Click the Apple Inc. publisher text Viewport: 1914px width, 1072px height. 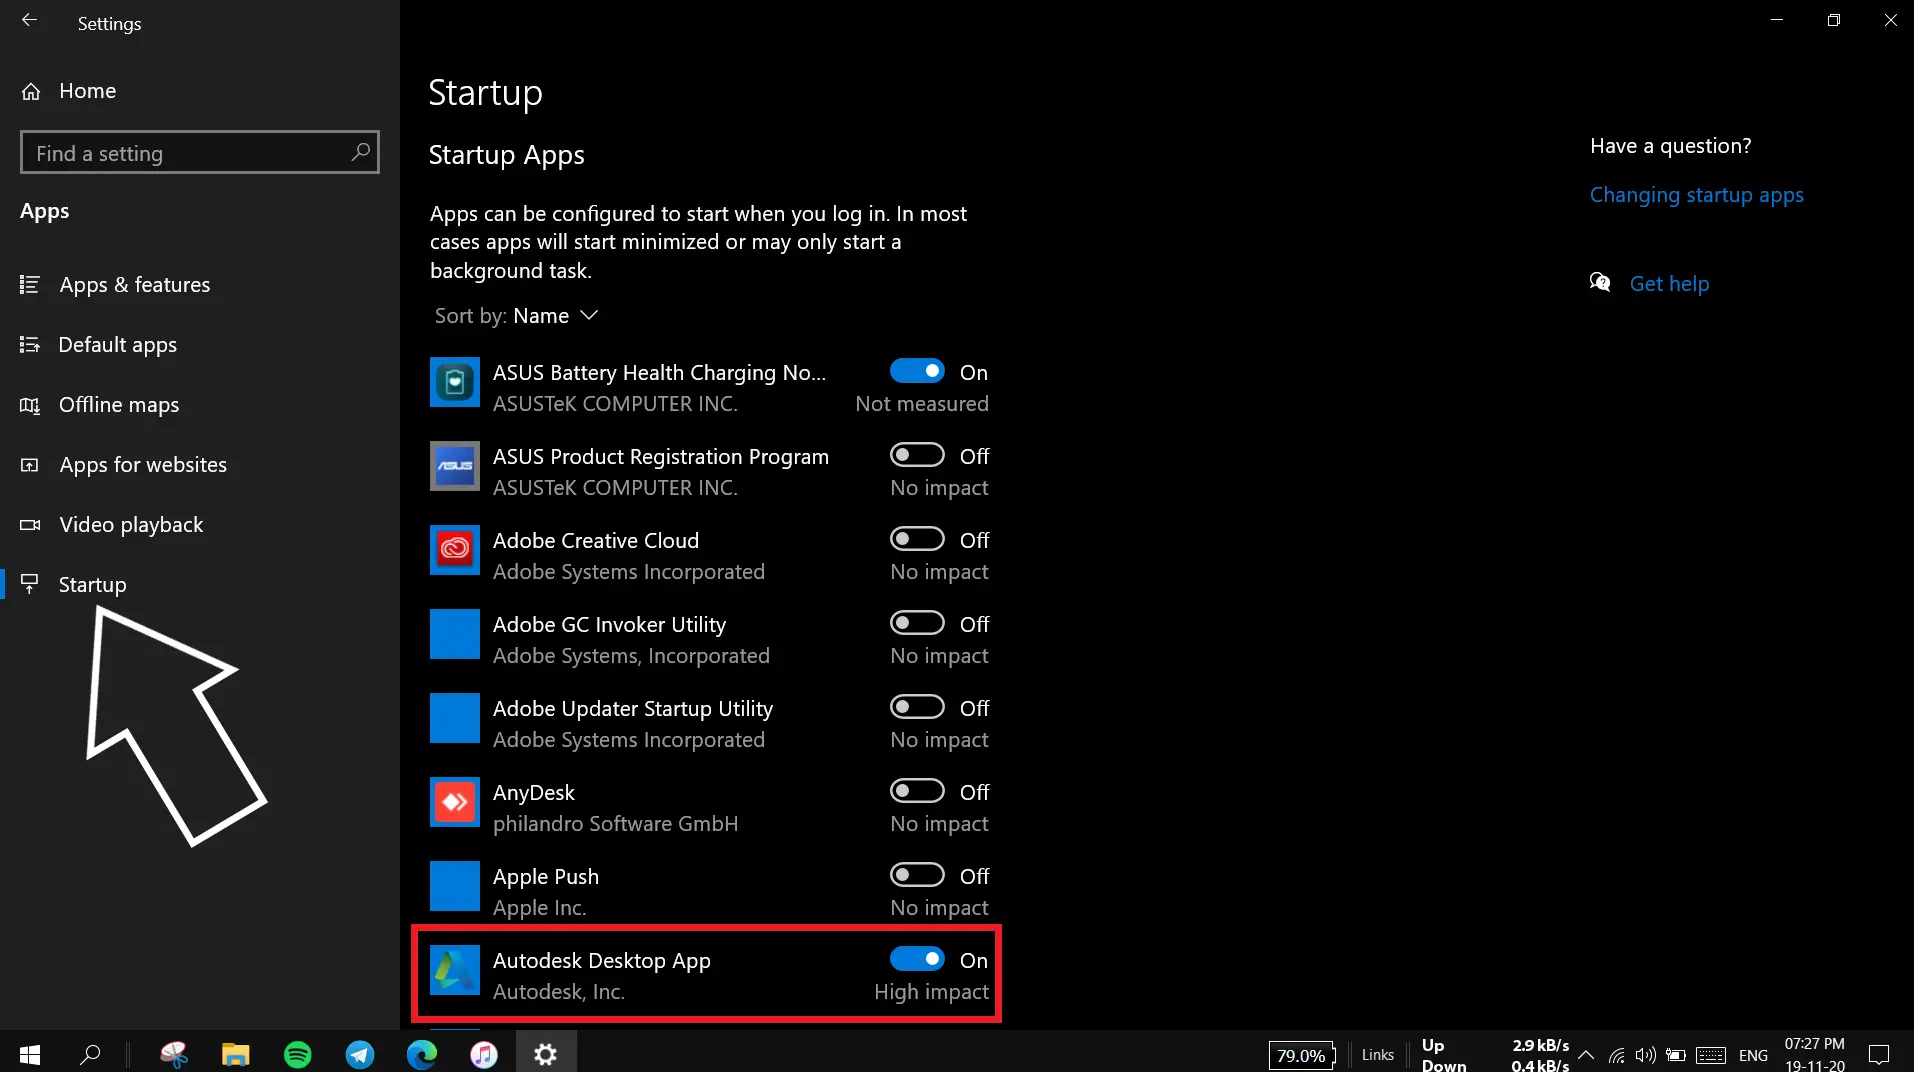pyautogui.click(x=539, y=908)
